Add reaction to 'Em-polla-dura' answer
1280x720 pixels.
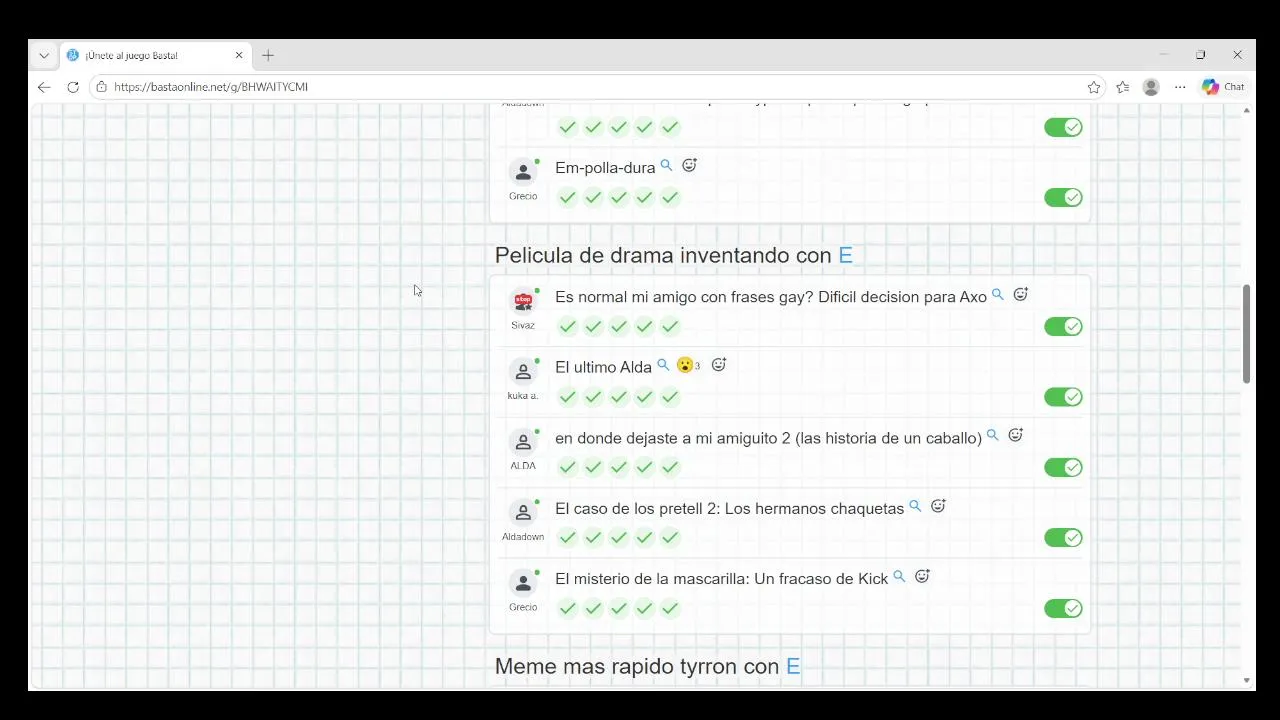click(689, 166)
